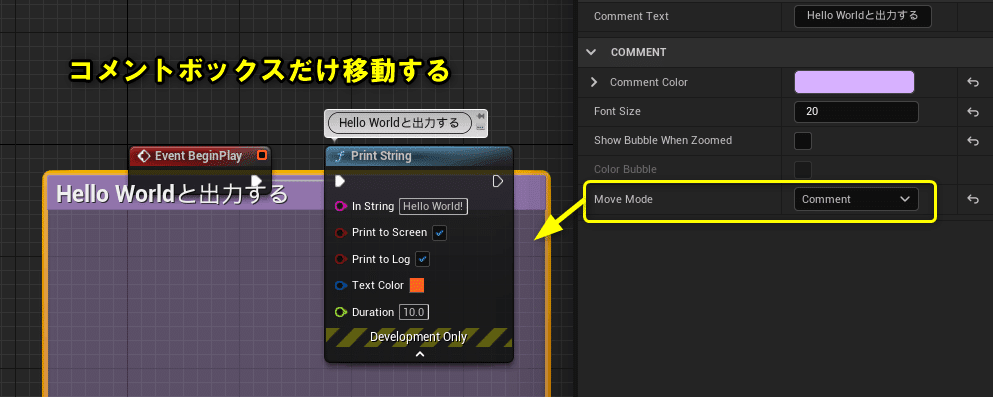The image size is (993, 397).
Task: Enable Show Bubble When Zoomed checkbox
Action: 803,141
